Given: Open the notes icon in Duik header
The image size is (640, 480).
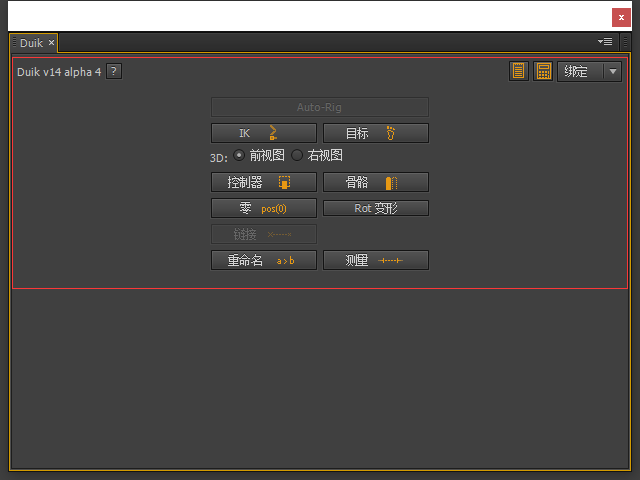Looking at the screenshot, I should (518, 71).
